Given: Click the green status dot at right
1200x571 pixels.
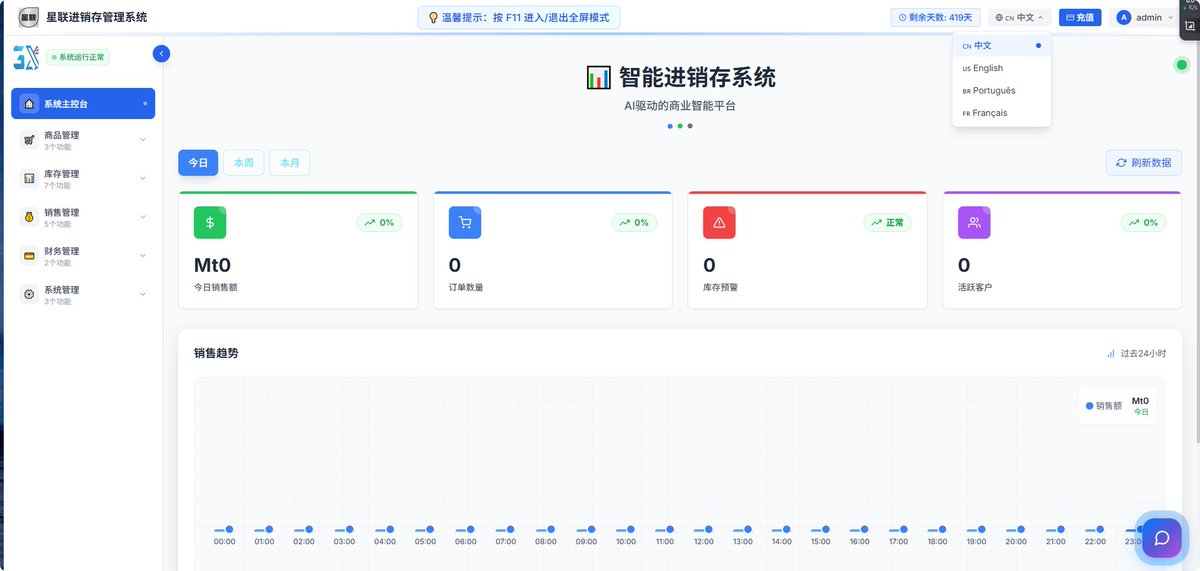Looking at the screenshot, I should coord(1181,65).
